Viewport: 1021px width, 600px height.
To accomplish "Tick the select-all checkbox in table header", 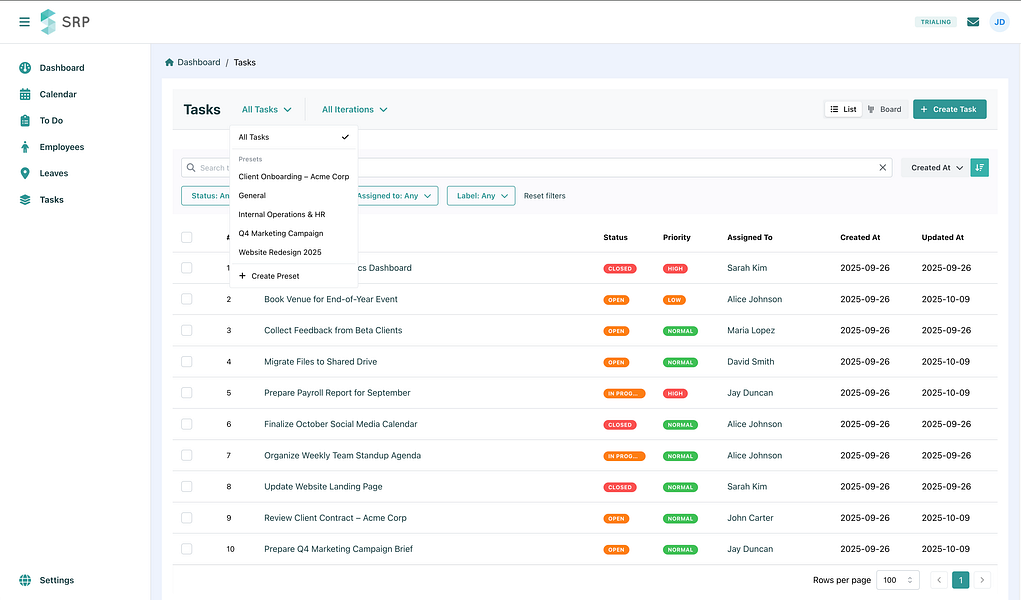I will 186,237.
